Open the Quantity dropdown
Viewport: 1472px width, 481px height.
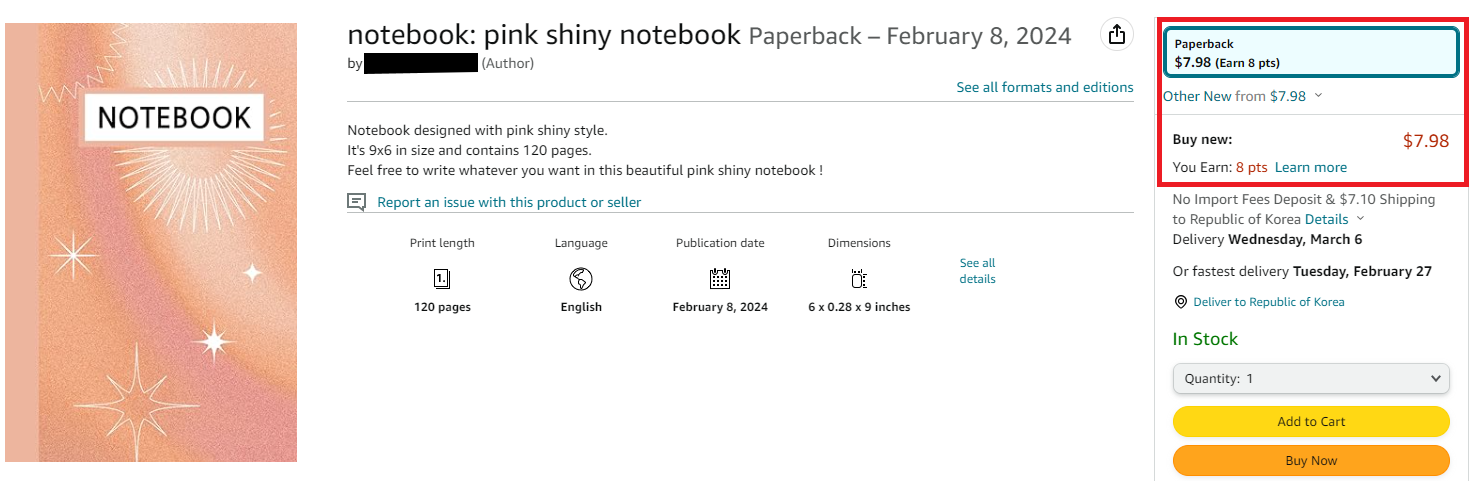point(1311,379)
